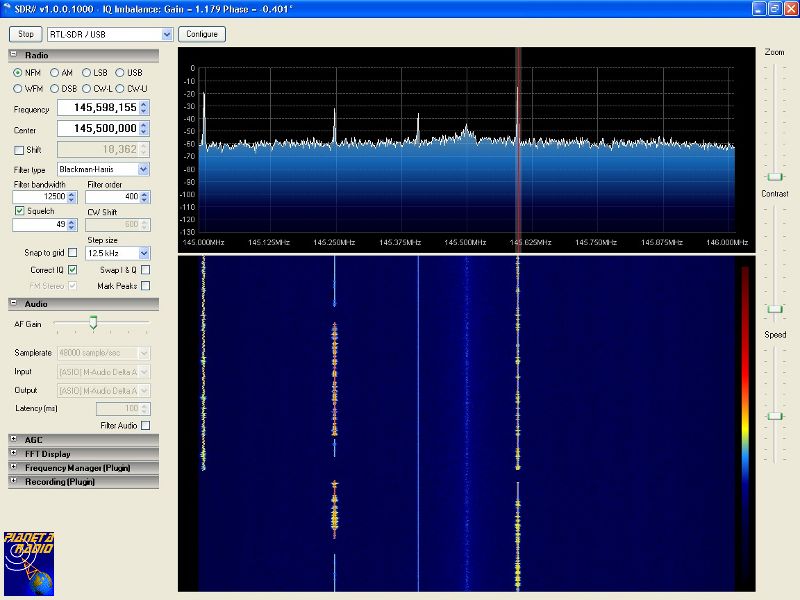The width and height of the screenshot is (800, 600).
Task: Select the LSB demodulation mode
Action: click(86, 72)
